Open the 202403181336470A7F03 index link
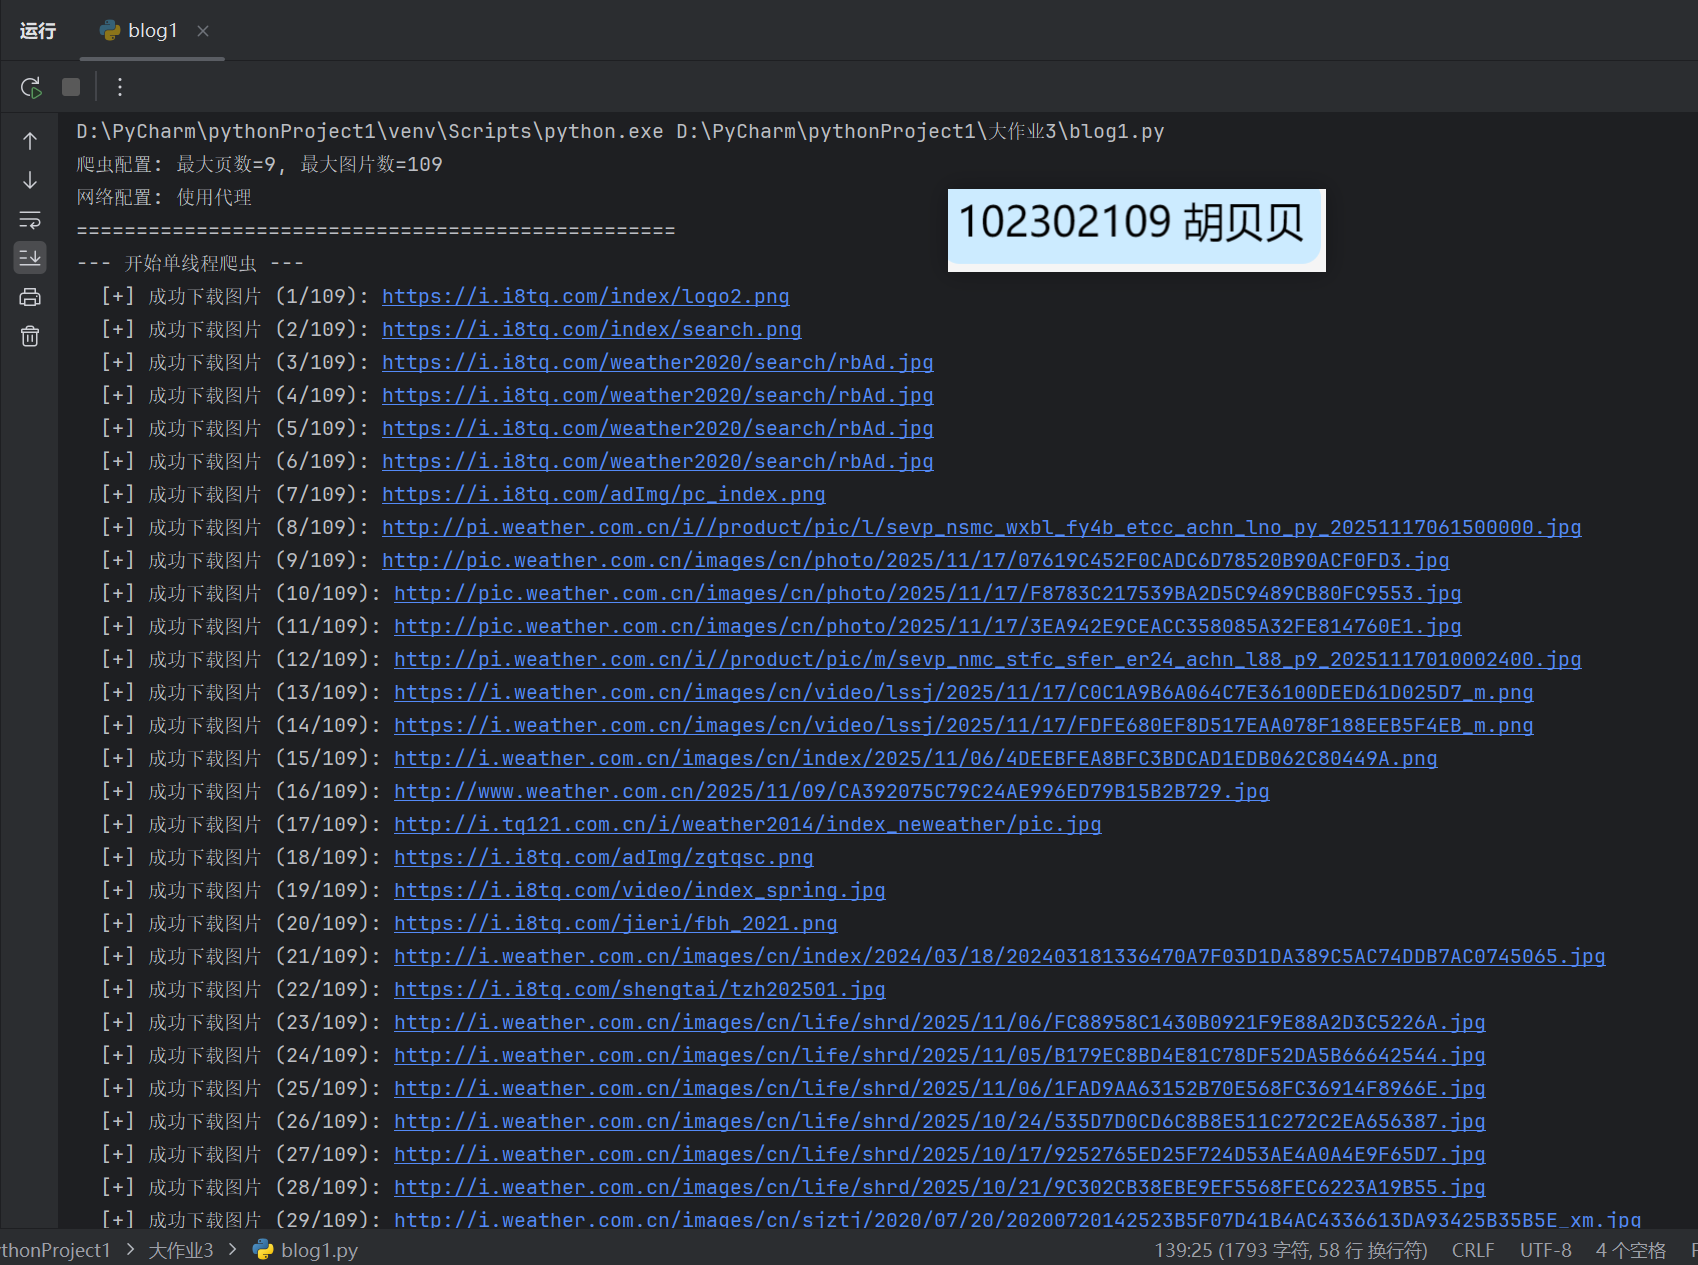1698x1265 pixels. click(1000, 957)
